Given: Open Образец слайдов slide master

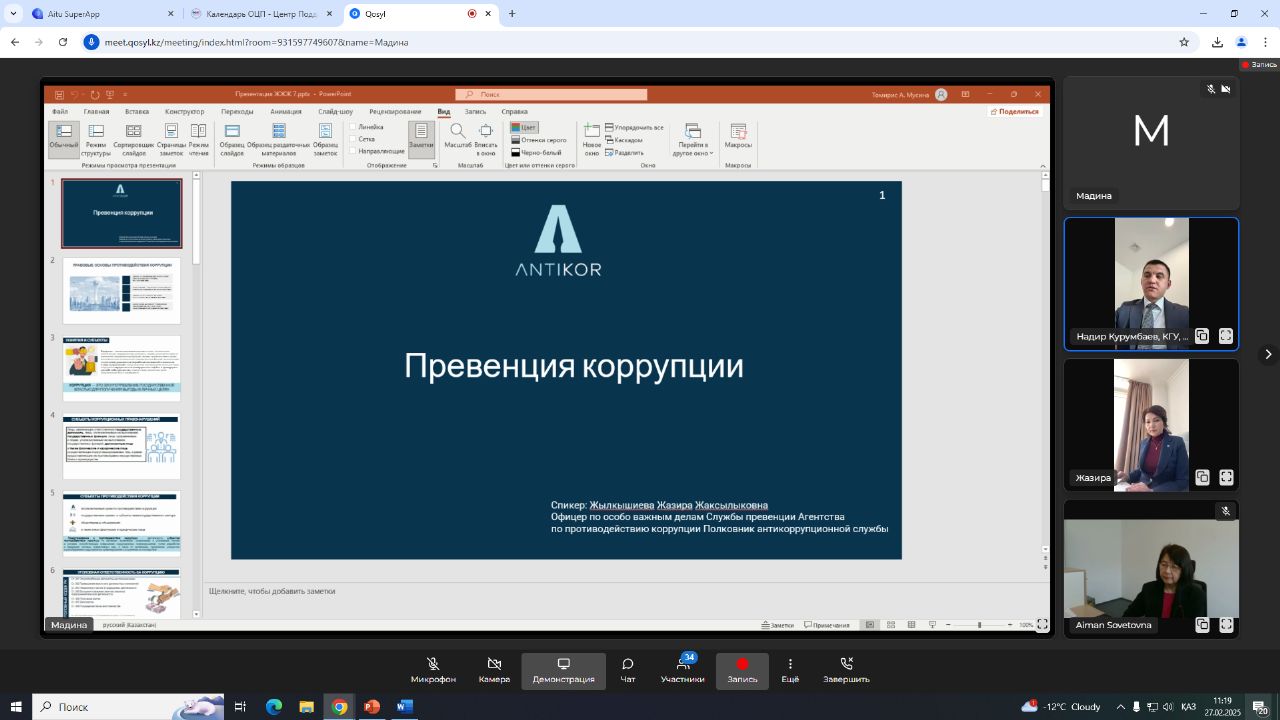Looking at the screenshot, I should [232, 140].
